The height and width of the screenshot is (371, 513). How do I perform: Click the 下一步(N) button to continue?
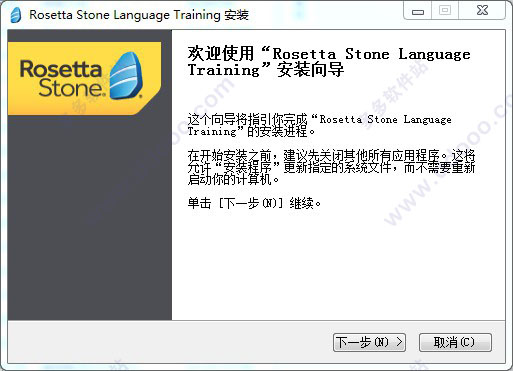pos(369,342)
